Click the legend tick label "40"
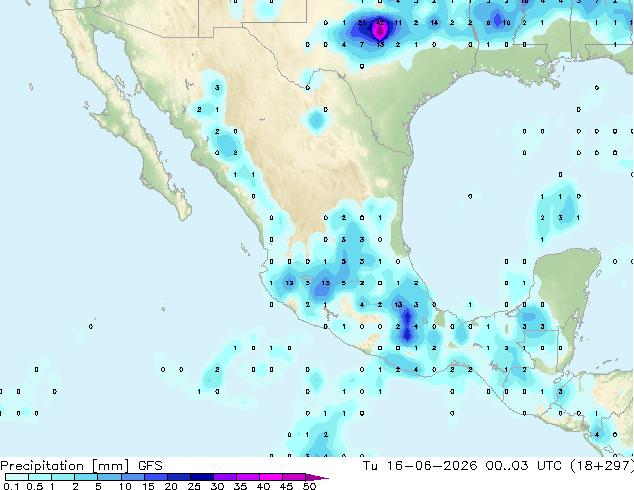634x490 pixels. pos(263,486)
